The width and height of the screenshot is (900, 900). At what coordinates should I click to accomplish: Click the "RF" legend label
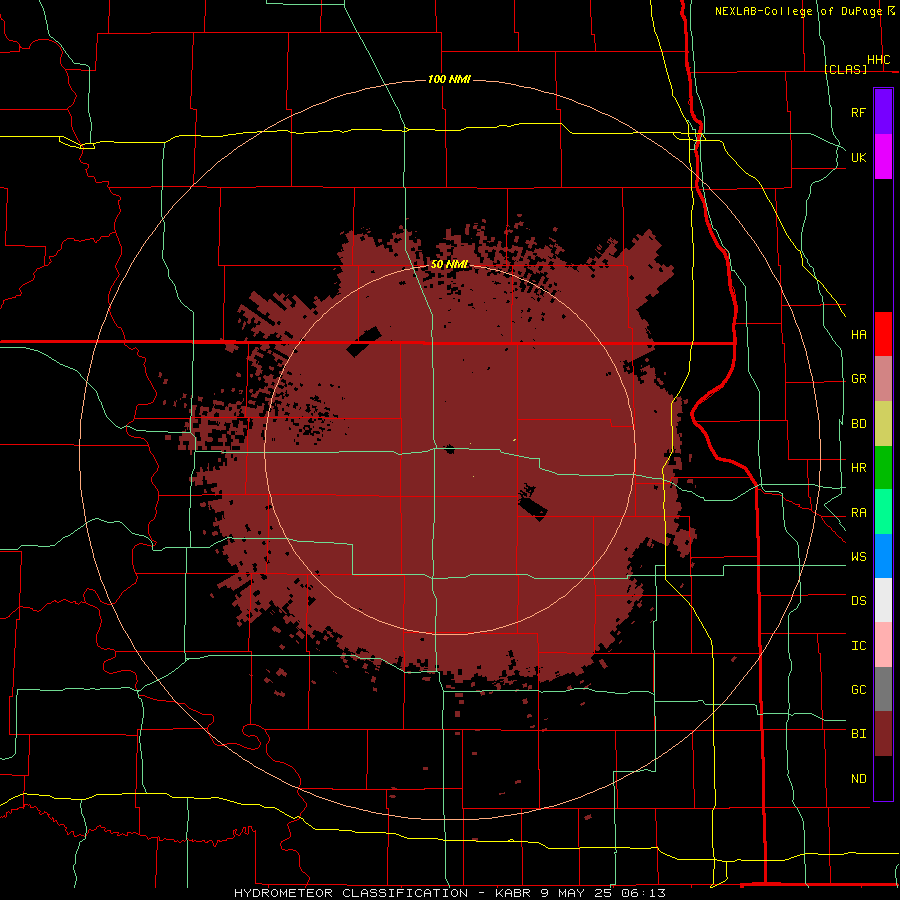858,112
